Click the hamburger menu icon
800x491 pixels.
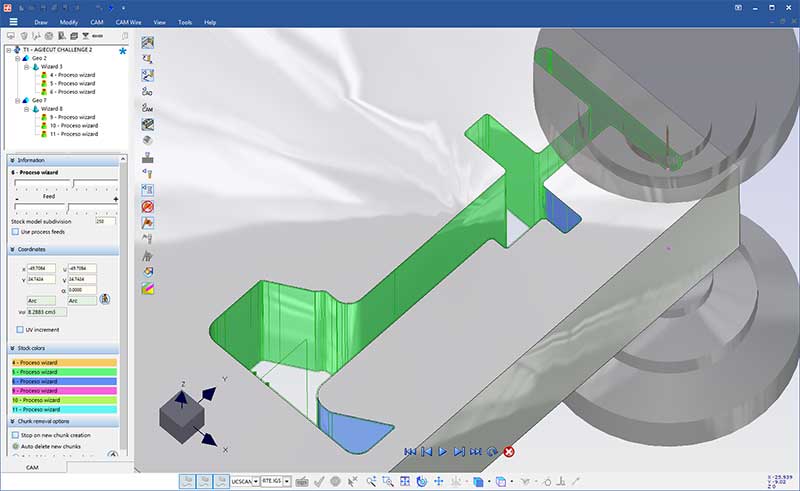click(13, 20)
